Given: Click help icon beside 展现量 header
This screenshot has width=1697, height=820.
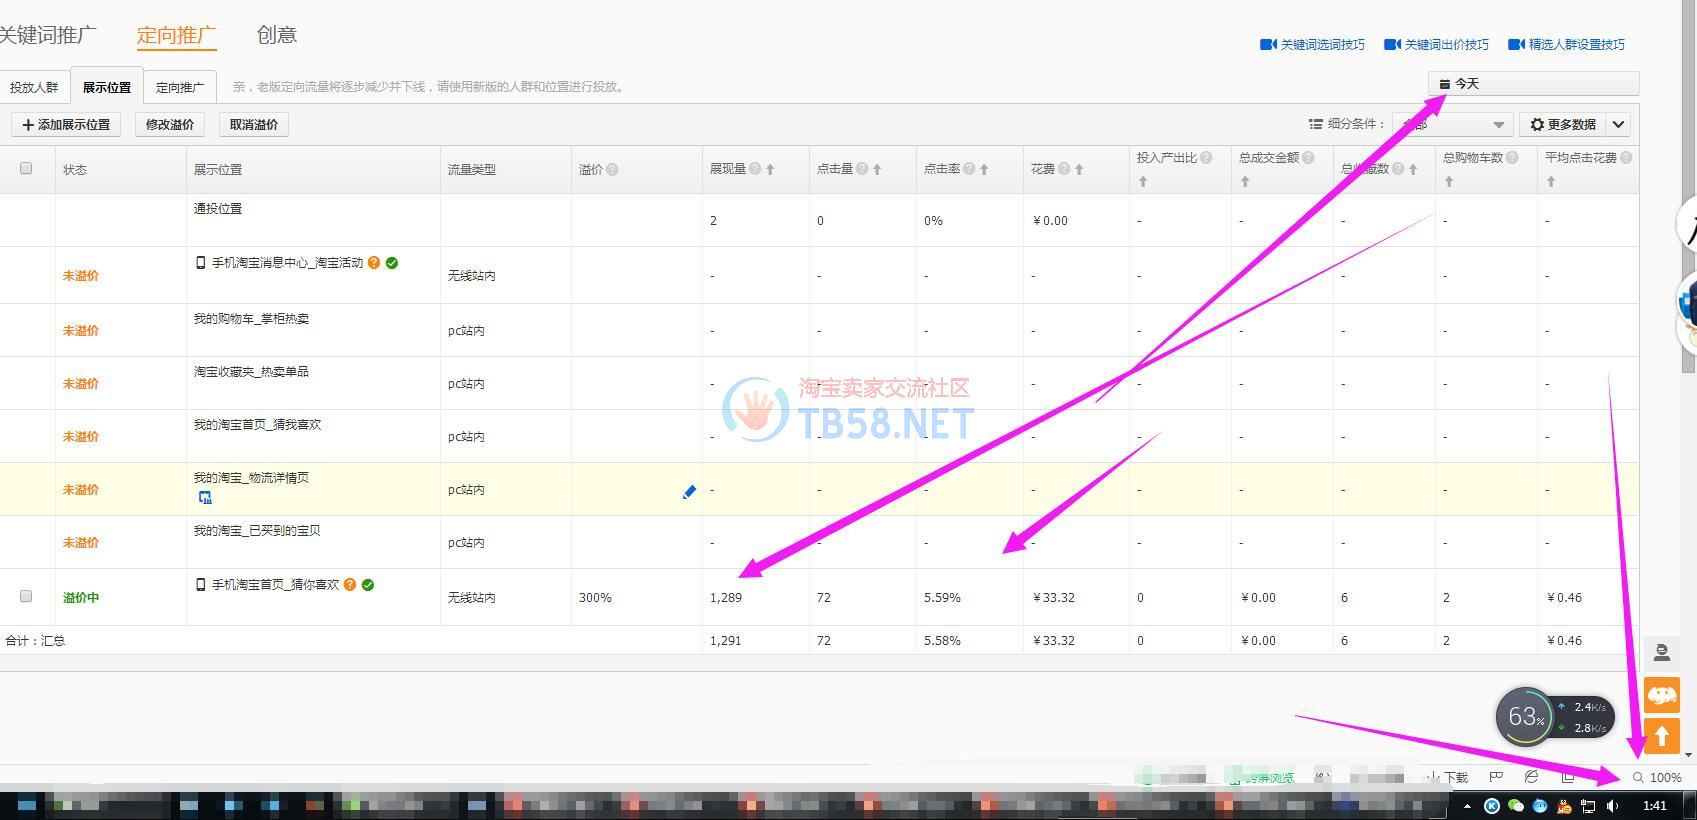Looking at the screenshot, I should coord(755,169).
